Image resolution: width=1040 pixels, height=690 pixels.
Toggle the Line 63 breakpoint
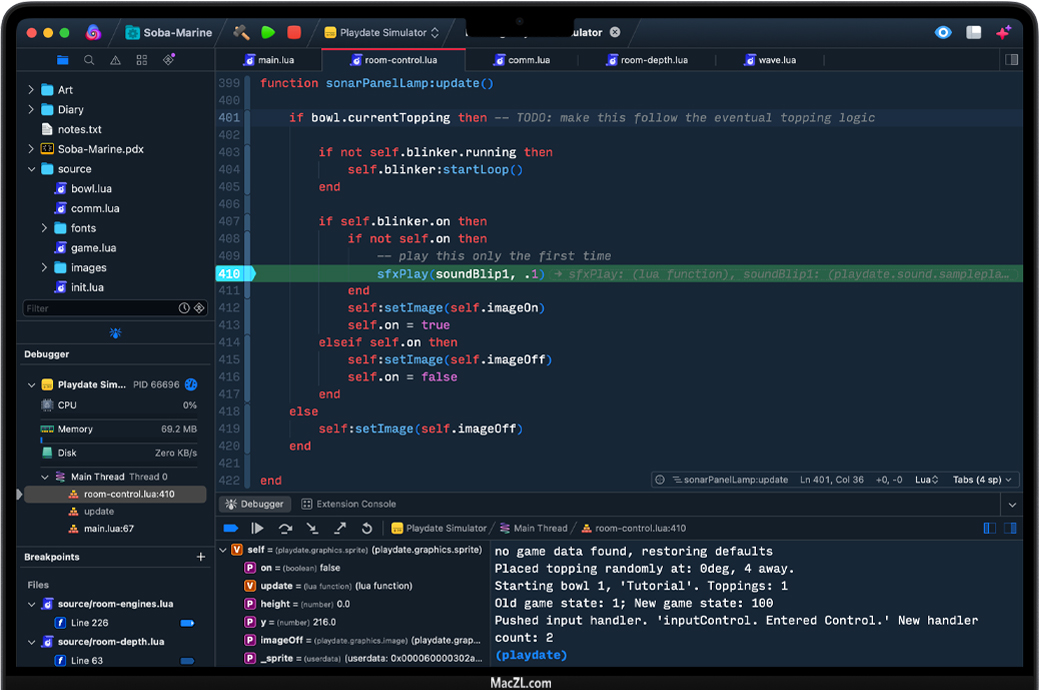[187, 661]
